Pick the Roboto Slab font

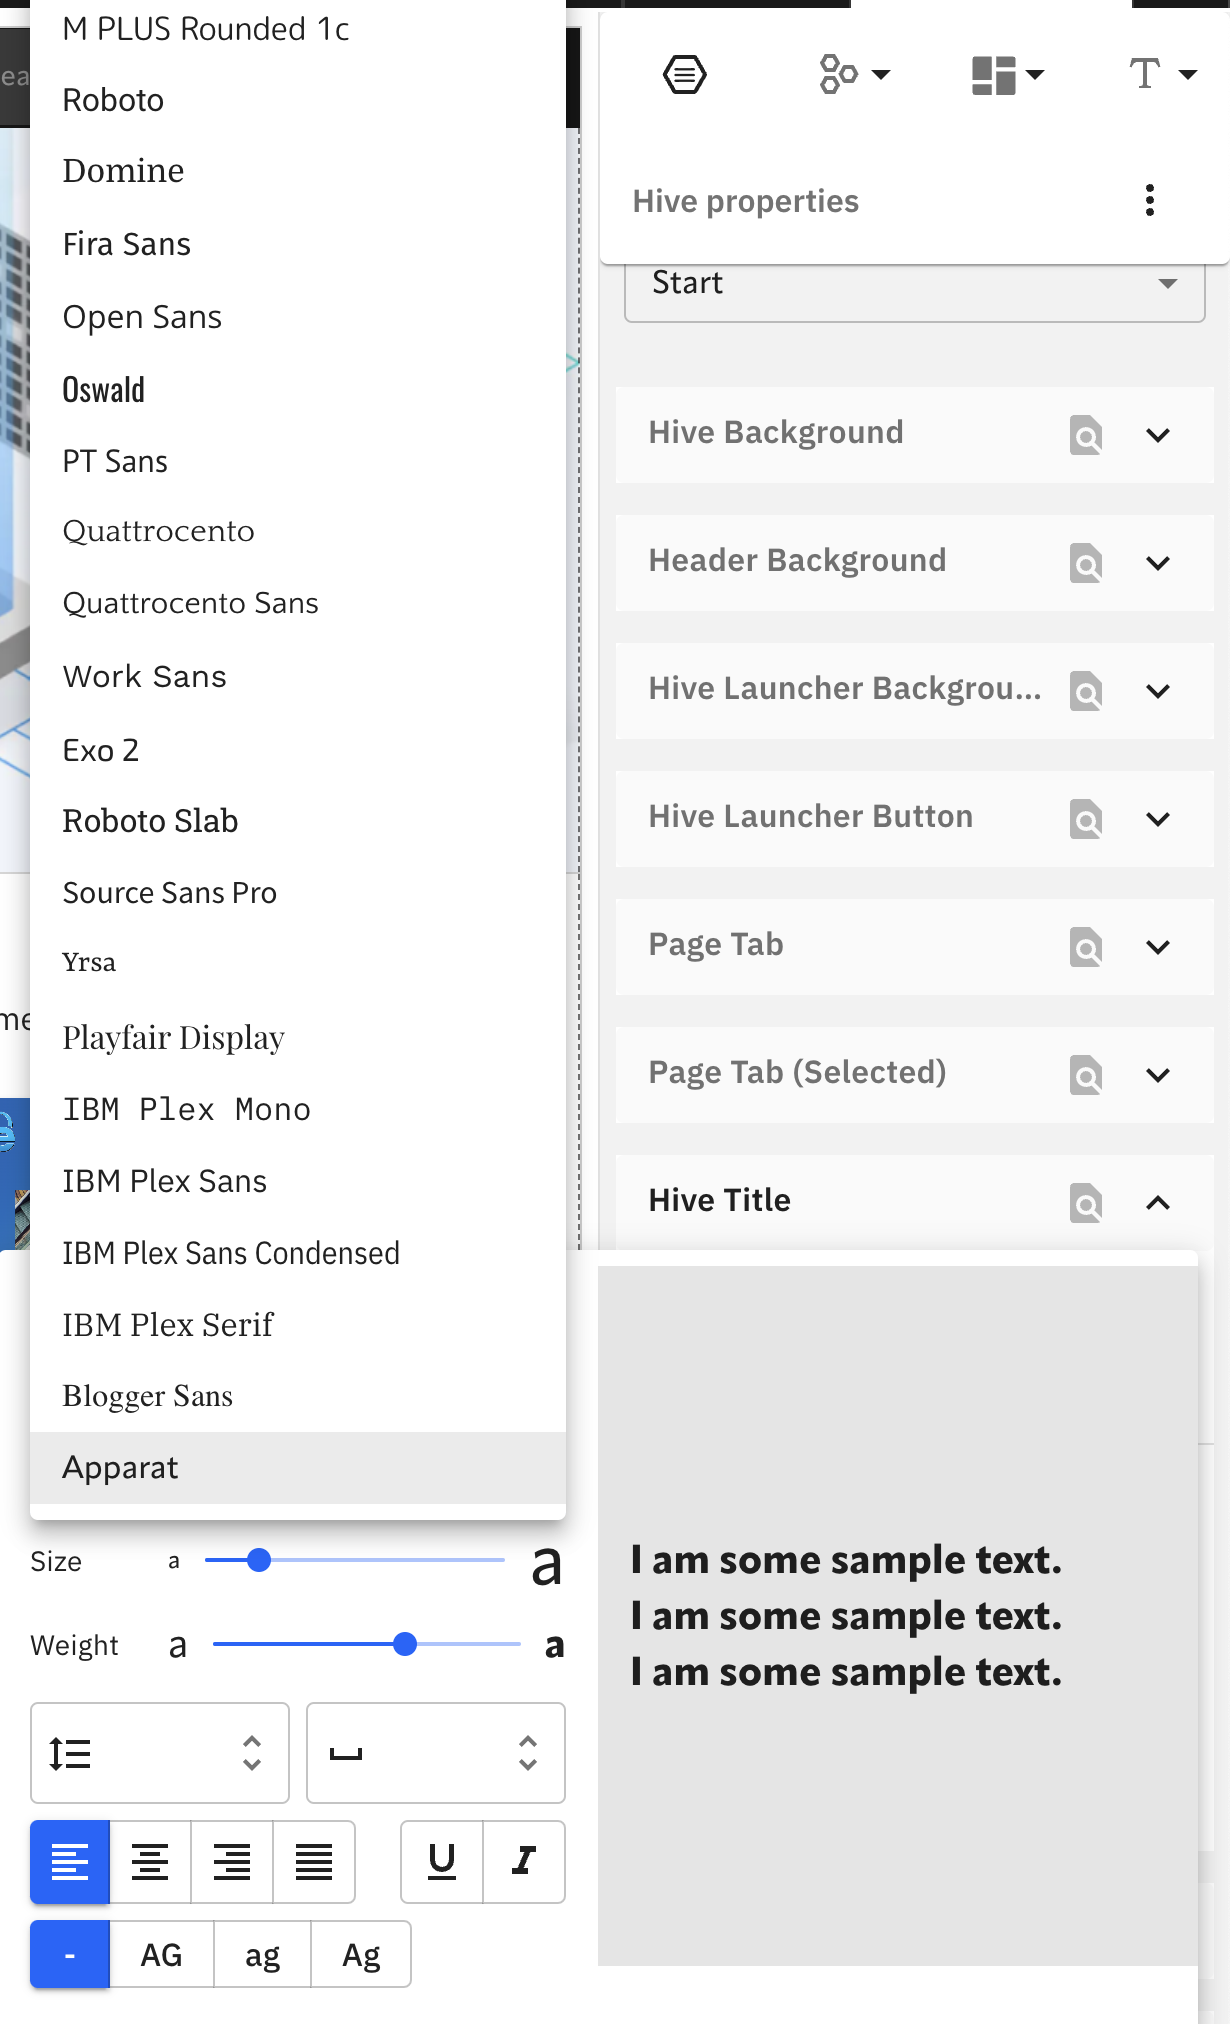pyautogui.click(x=298, y=821)
